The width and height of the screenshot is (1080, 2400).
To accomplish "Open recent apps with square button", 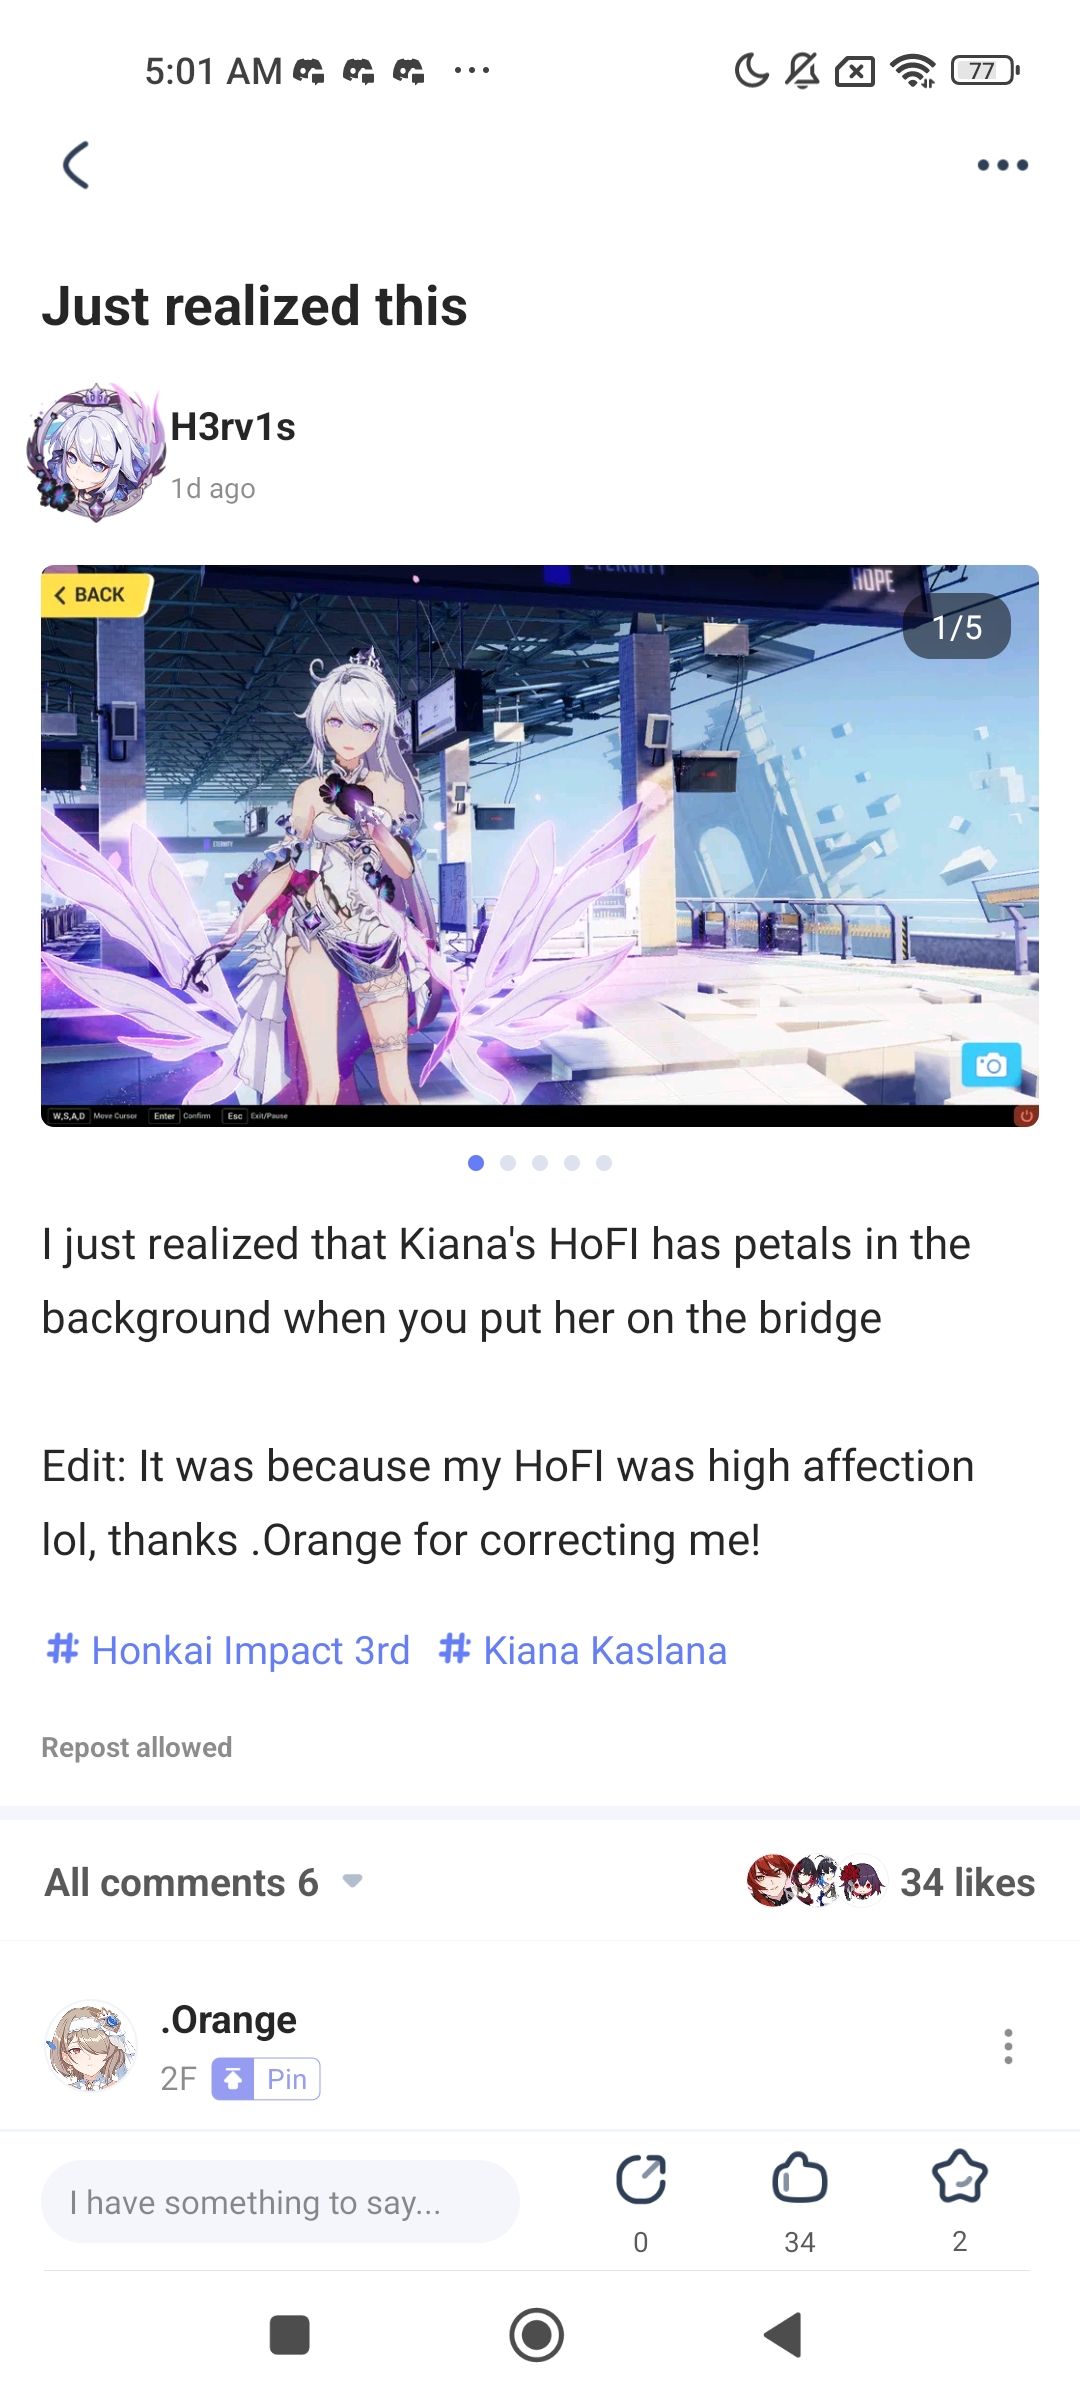I will (x=290, y=2335).
